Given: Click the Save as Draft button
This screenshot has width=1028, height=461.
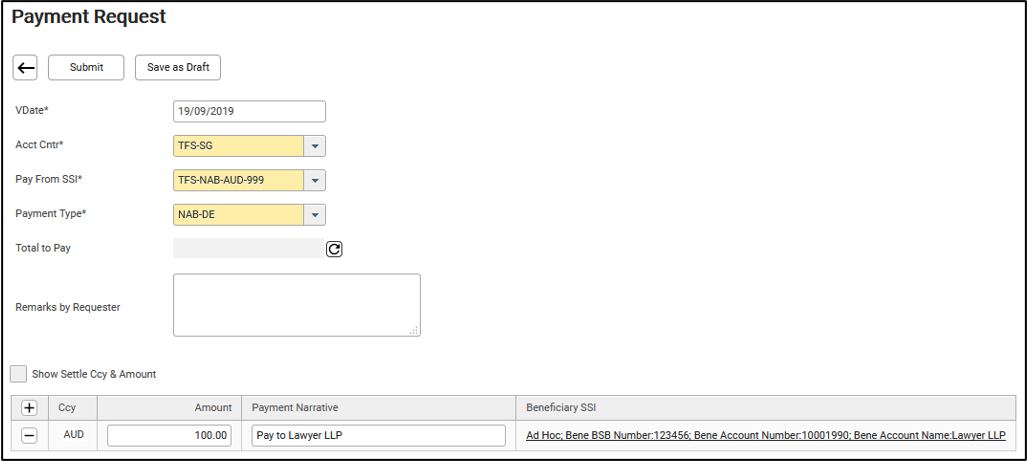Looking at the screenshot, I should pyautogui.click(x=178, y=68).
